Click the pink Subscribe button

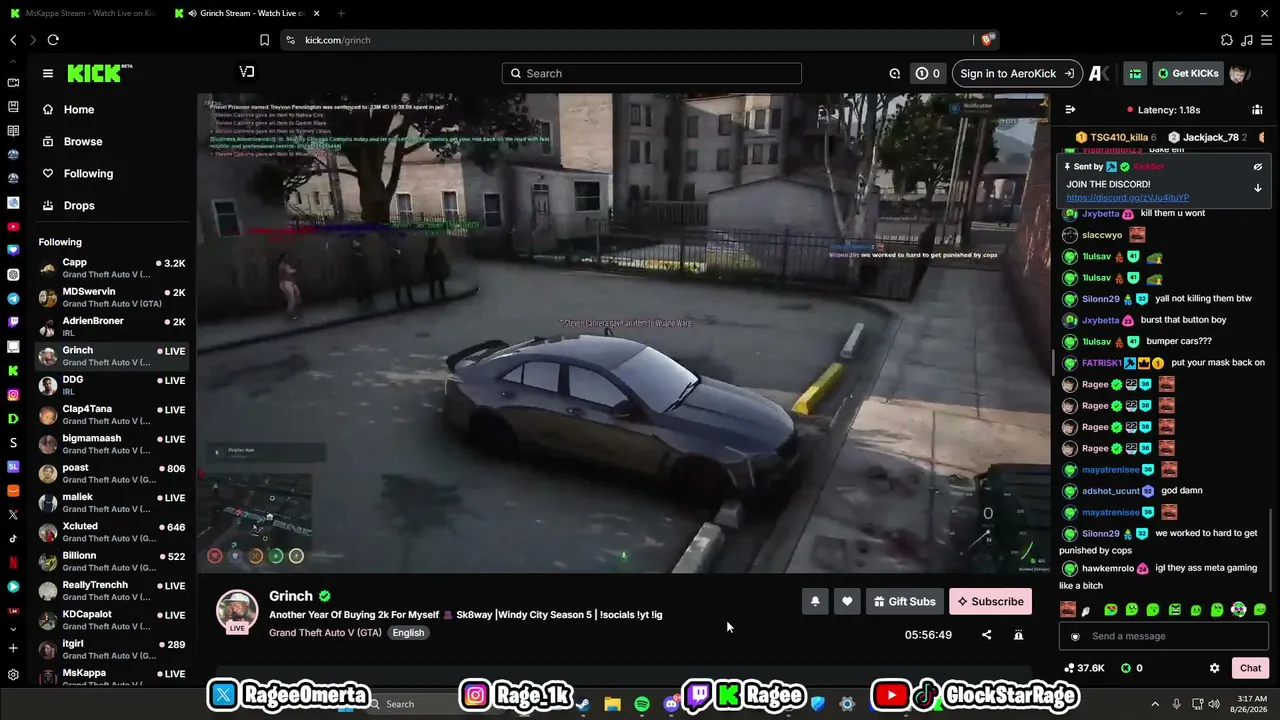990,601
